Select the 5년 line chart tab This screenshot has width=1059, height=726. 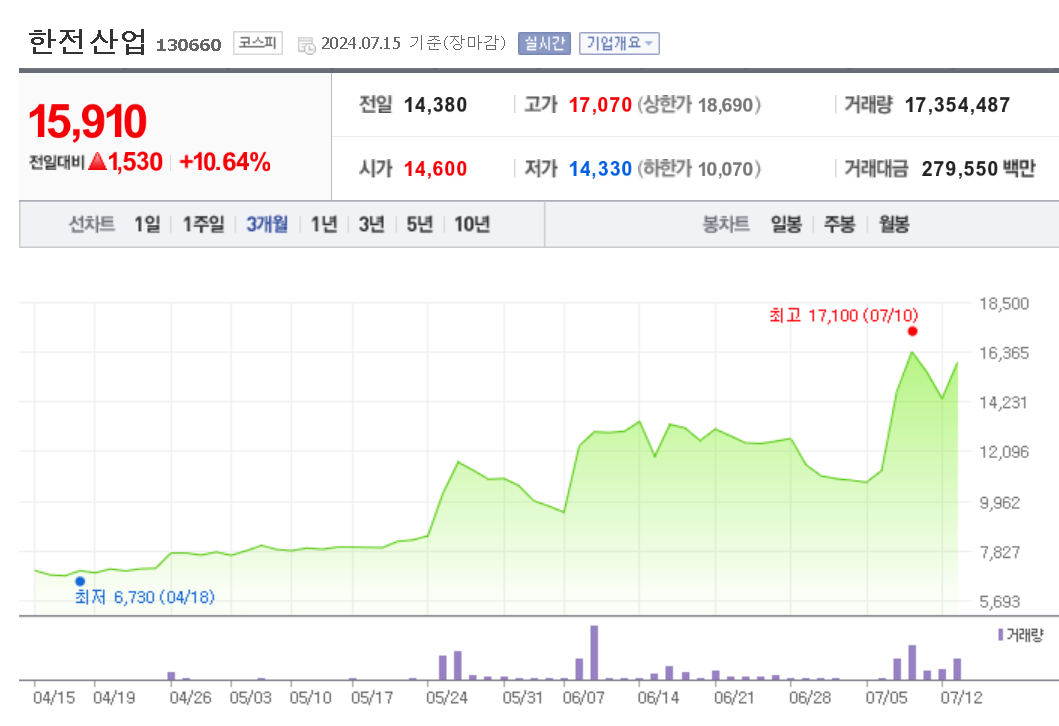click(x=419, y=224)
